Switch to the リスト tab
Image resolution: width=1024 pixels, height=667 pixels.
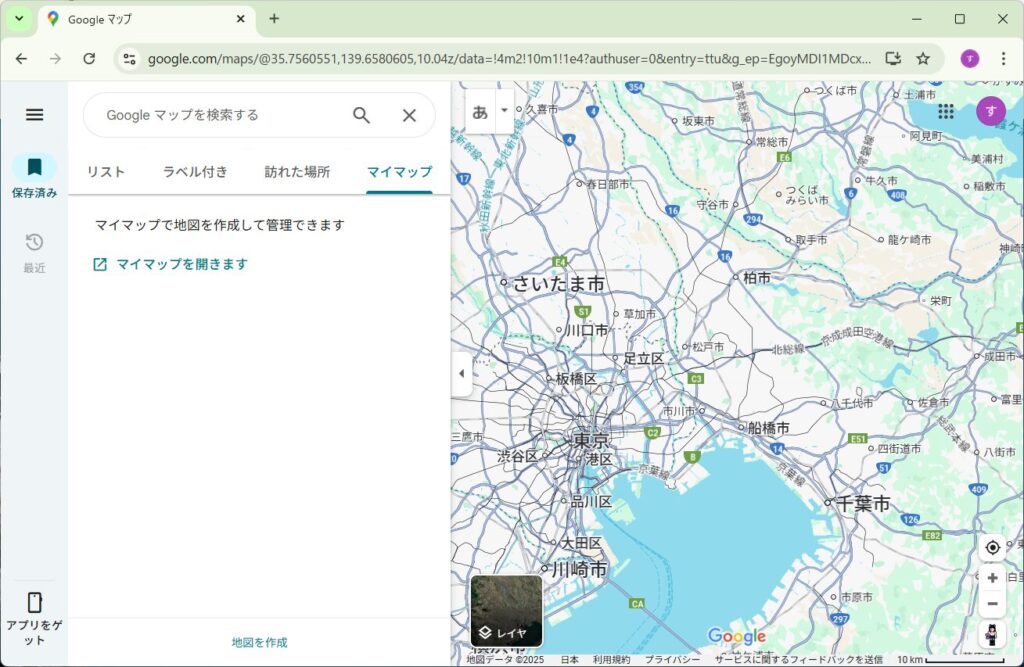coord(106,172)
